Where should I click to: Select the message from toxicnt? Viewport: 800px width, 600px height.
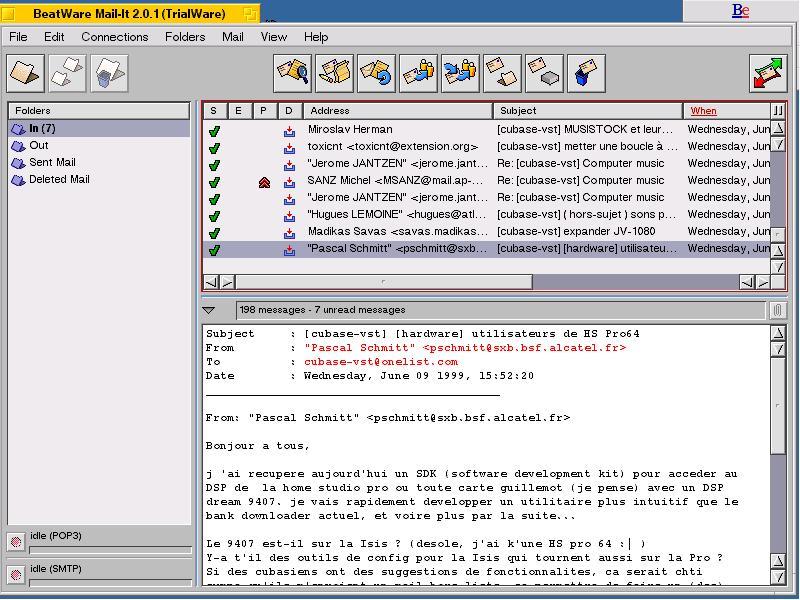[487, 146]
